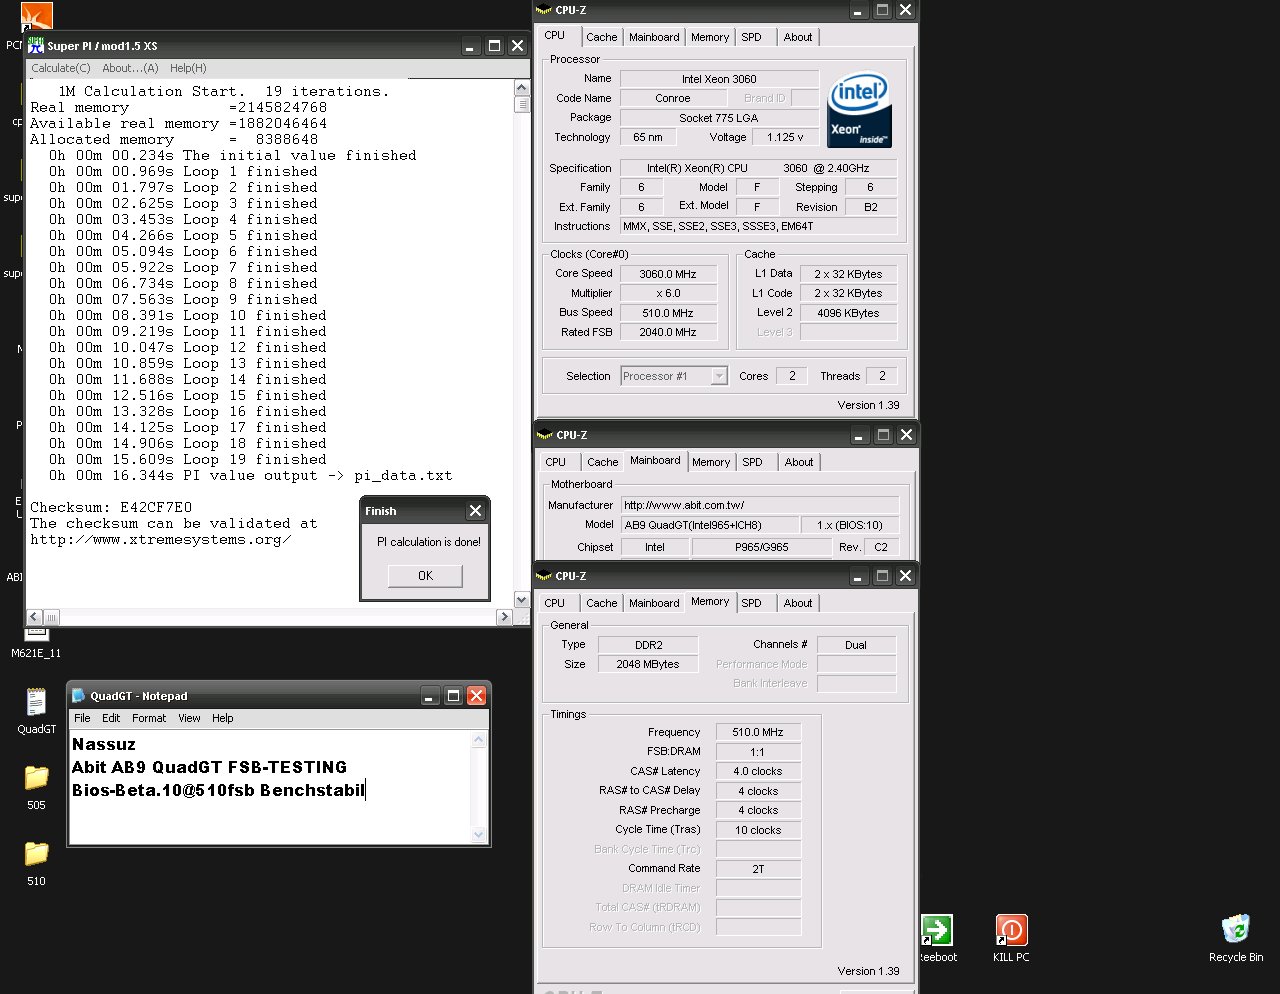Click the Core Speed 3060.0 MHz field
Viewport: 1280px width, 994px height.
pos(668,274)
